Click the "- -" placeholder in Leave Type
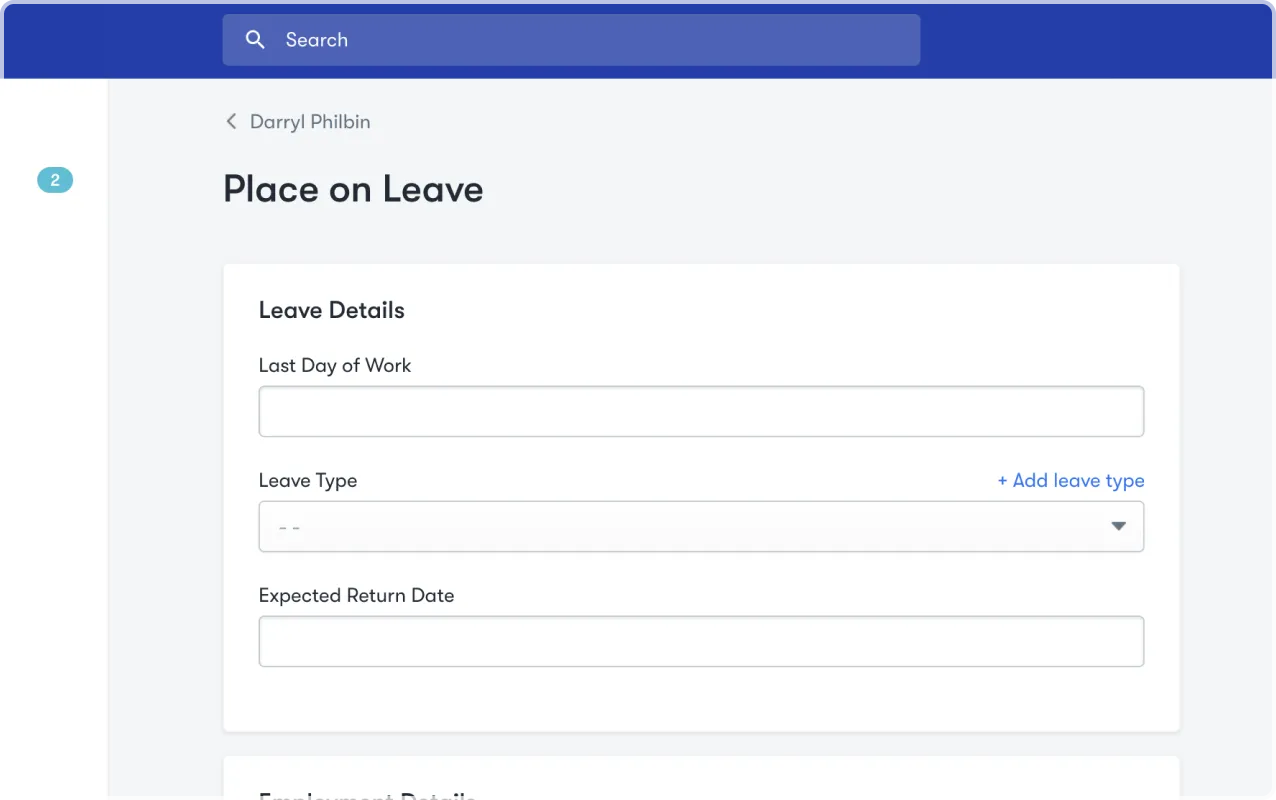The height and width of the screenshot is (800, 1276). click(290, 528)
